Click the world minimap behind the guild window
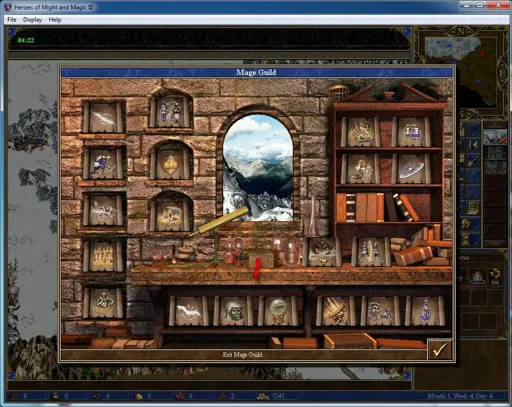Viewport: 512px width, 407px height. coord(462,71)
